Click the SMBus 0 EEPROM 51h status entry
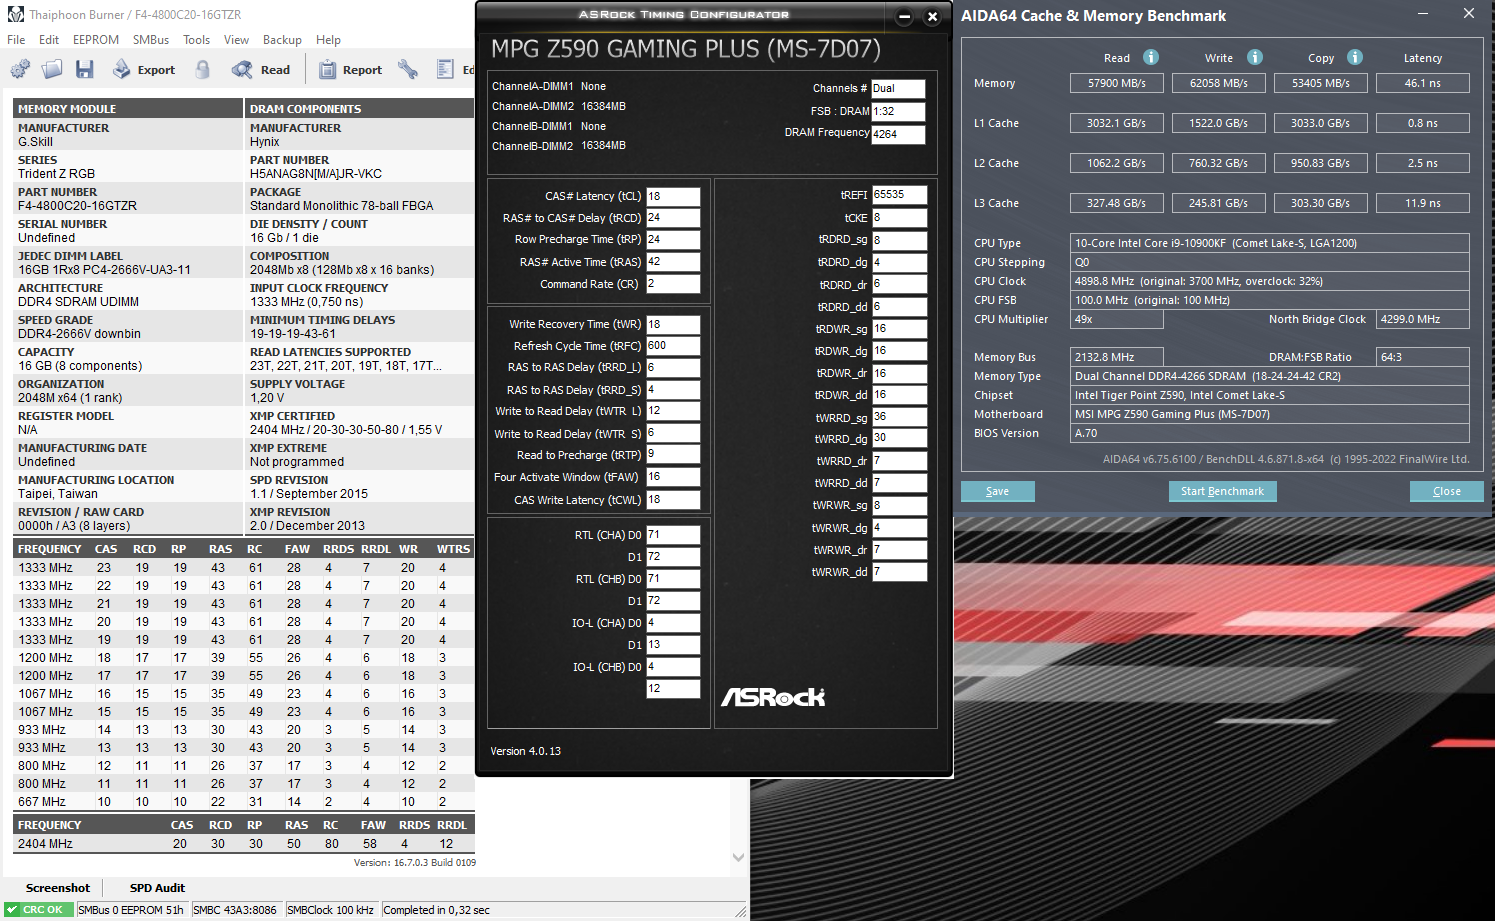This screenshot has height=921, width=1495. click(x=131, y=910)
